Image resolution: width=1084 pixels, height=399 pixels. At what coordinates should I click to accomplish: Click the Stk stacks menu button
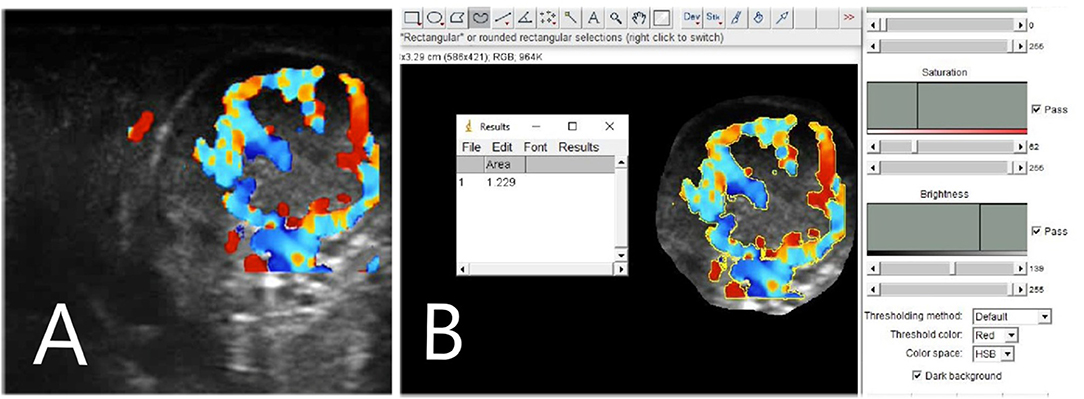click(713, 18)
